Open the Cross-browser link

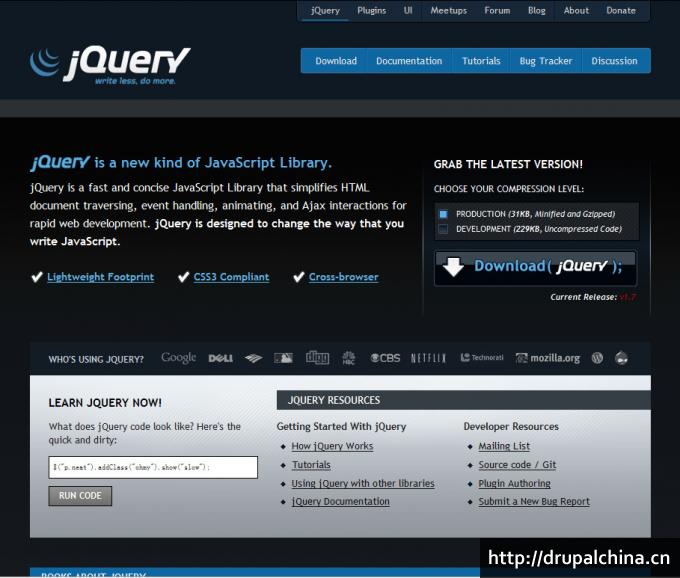tap(343, 277)
